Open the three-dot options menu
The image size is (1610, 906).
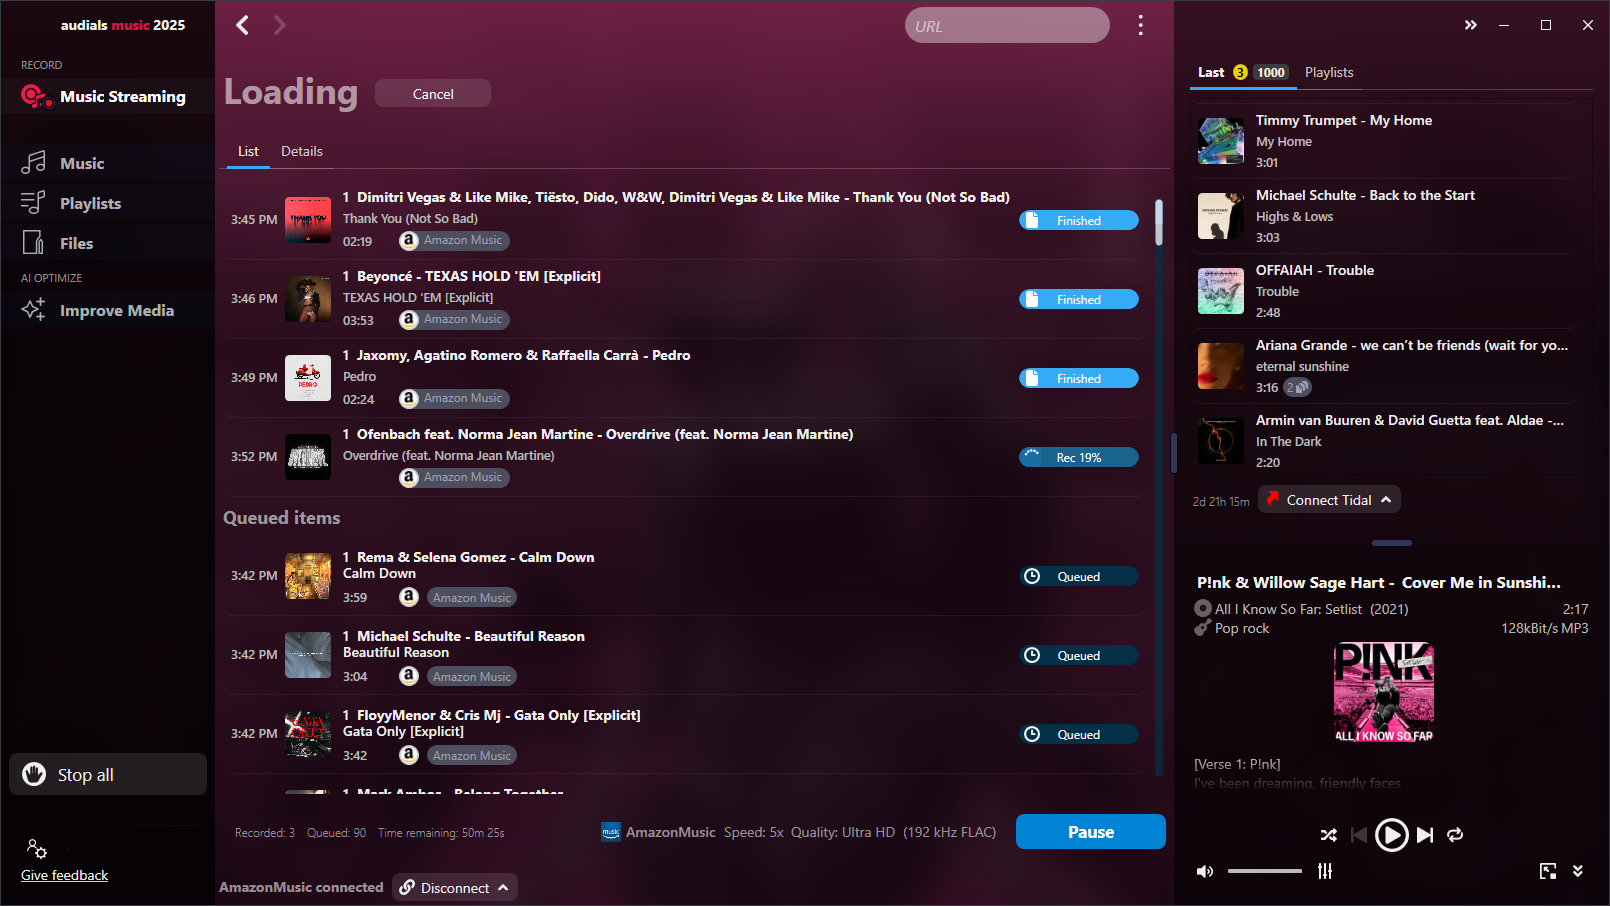1140,25
